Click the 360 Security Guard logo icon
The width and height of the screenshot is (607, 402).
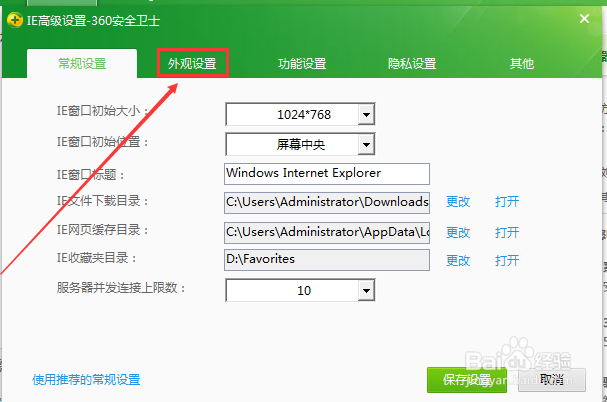click(x=15, y=20)
